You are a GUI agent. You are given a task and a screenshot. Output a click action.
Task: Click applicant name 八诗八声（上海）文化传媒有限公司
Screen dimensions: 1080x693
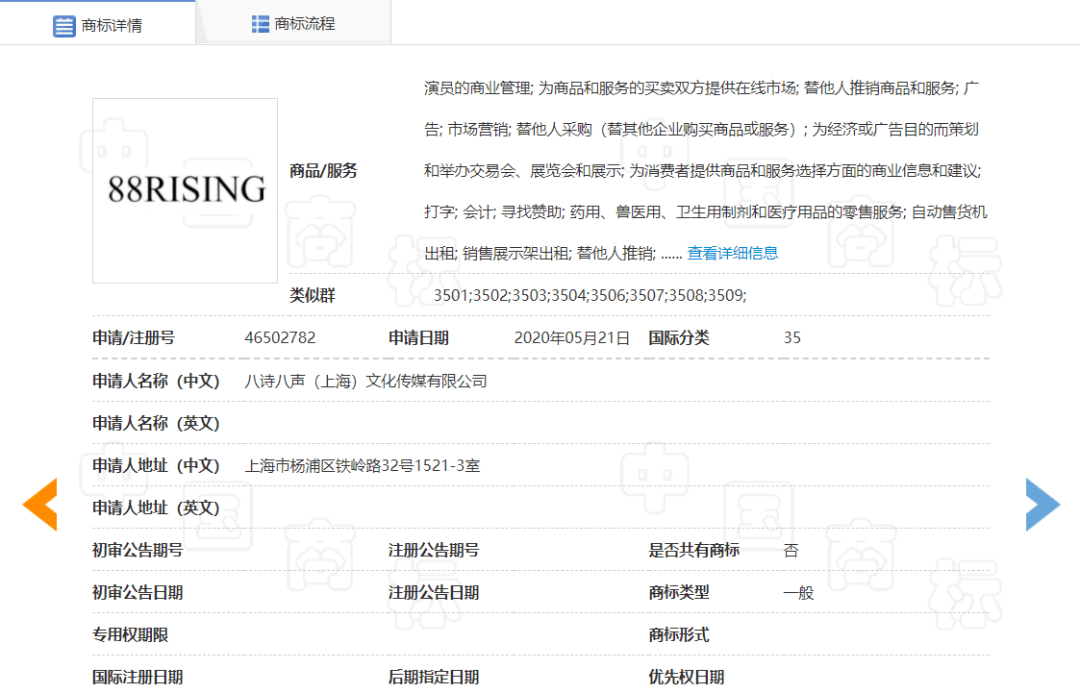tap(365, 381)
